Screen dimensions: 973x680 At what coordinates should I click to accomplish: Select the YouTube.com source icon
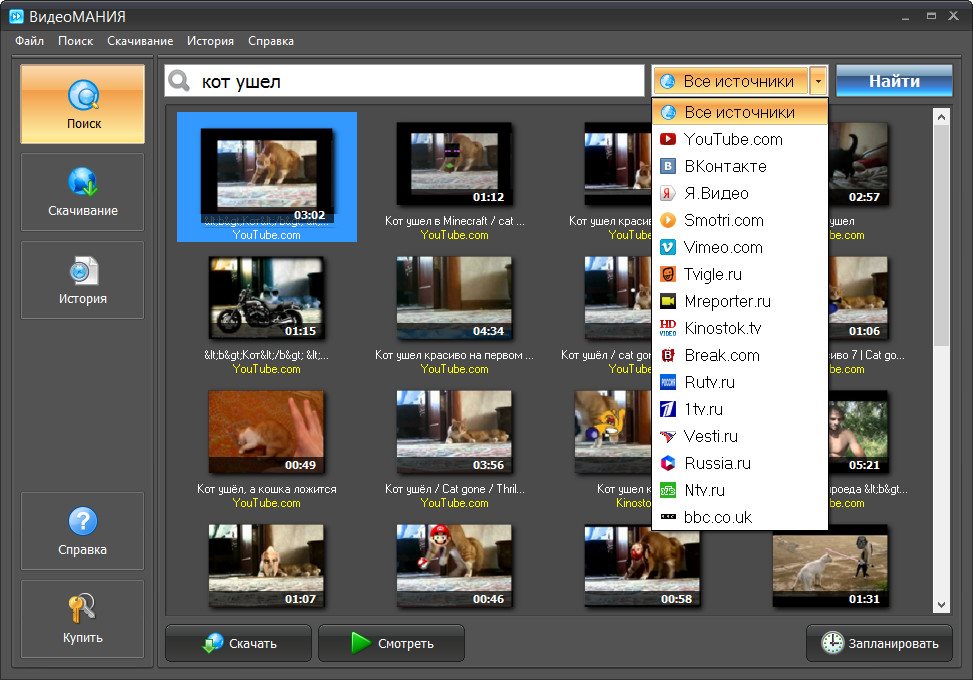(668, 139)
